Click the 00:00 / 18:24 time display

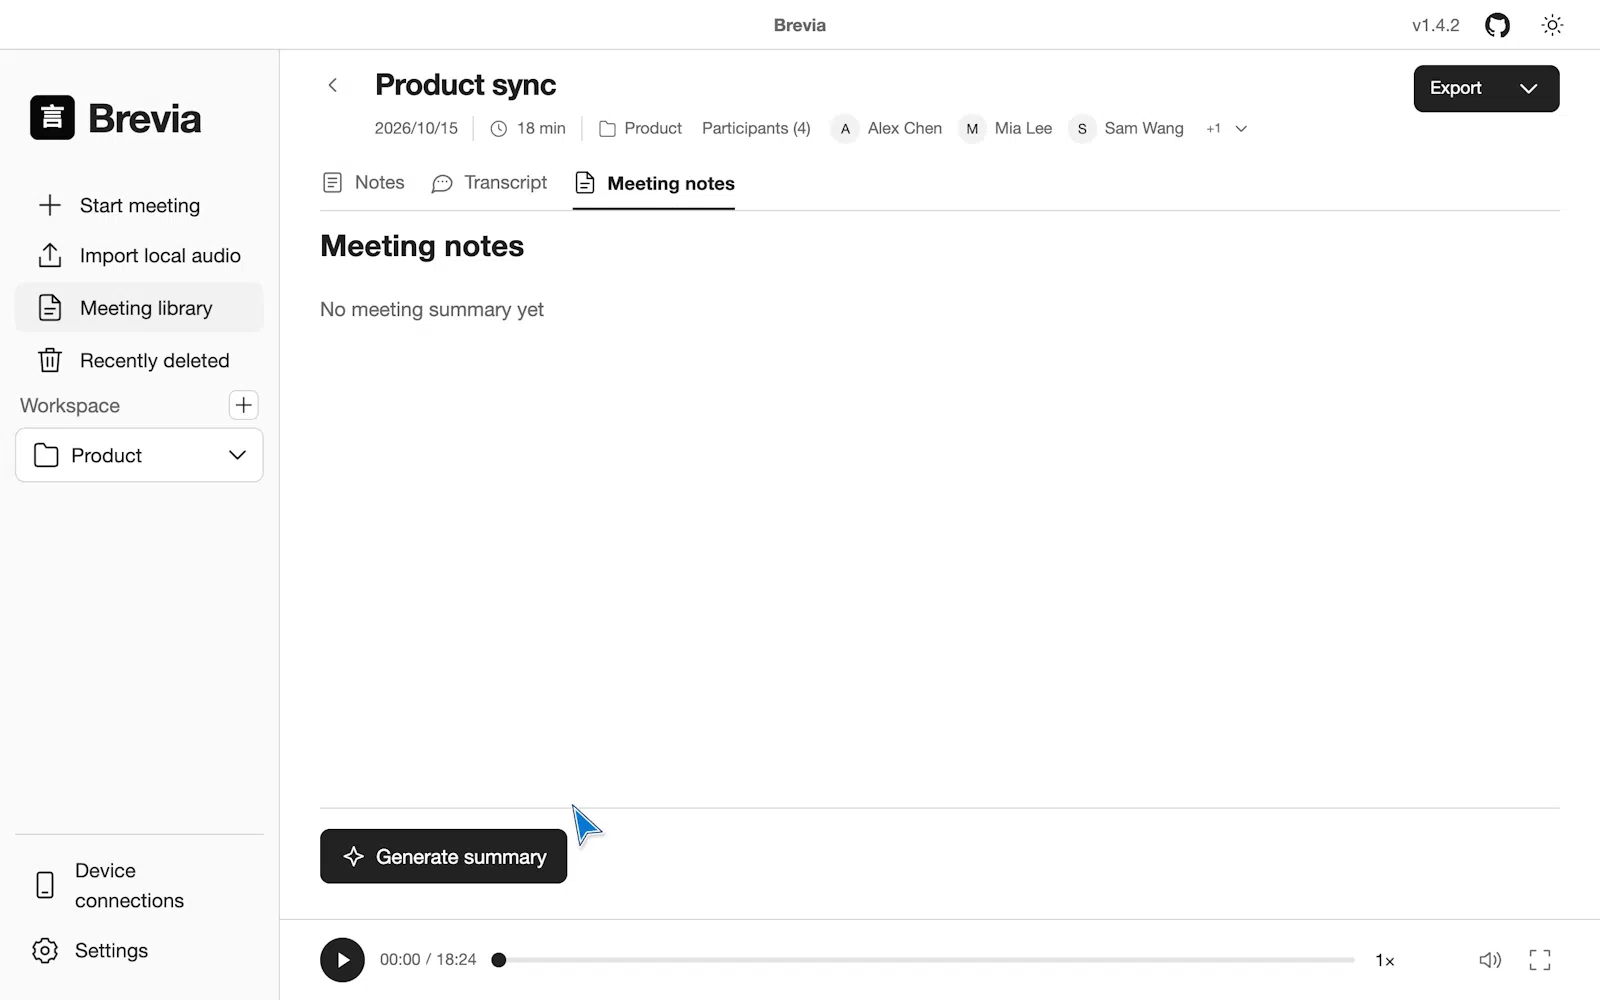428,959
